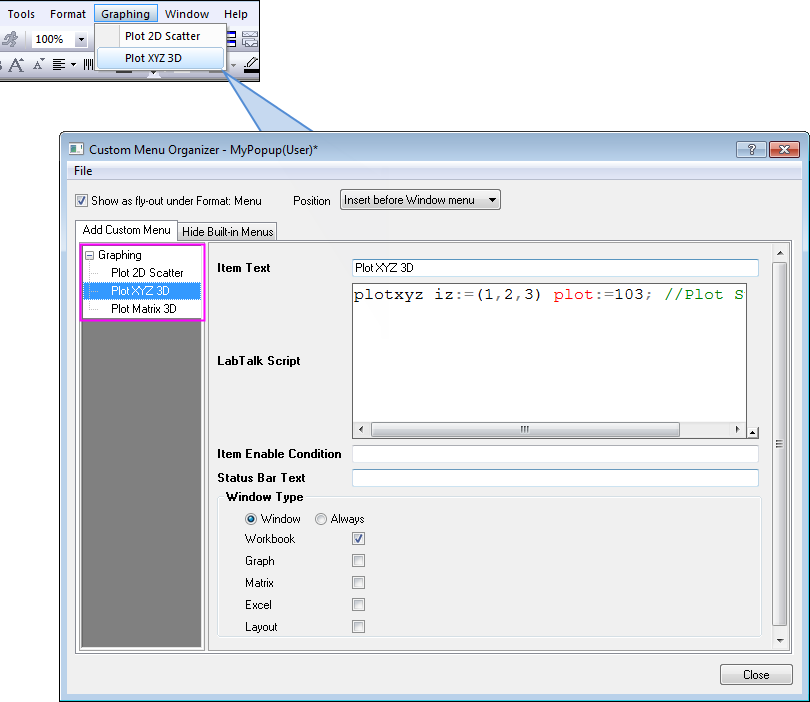Select Plot Matrix 3D in tree
The height and width of the screenshot is (702, 810).
143,309
